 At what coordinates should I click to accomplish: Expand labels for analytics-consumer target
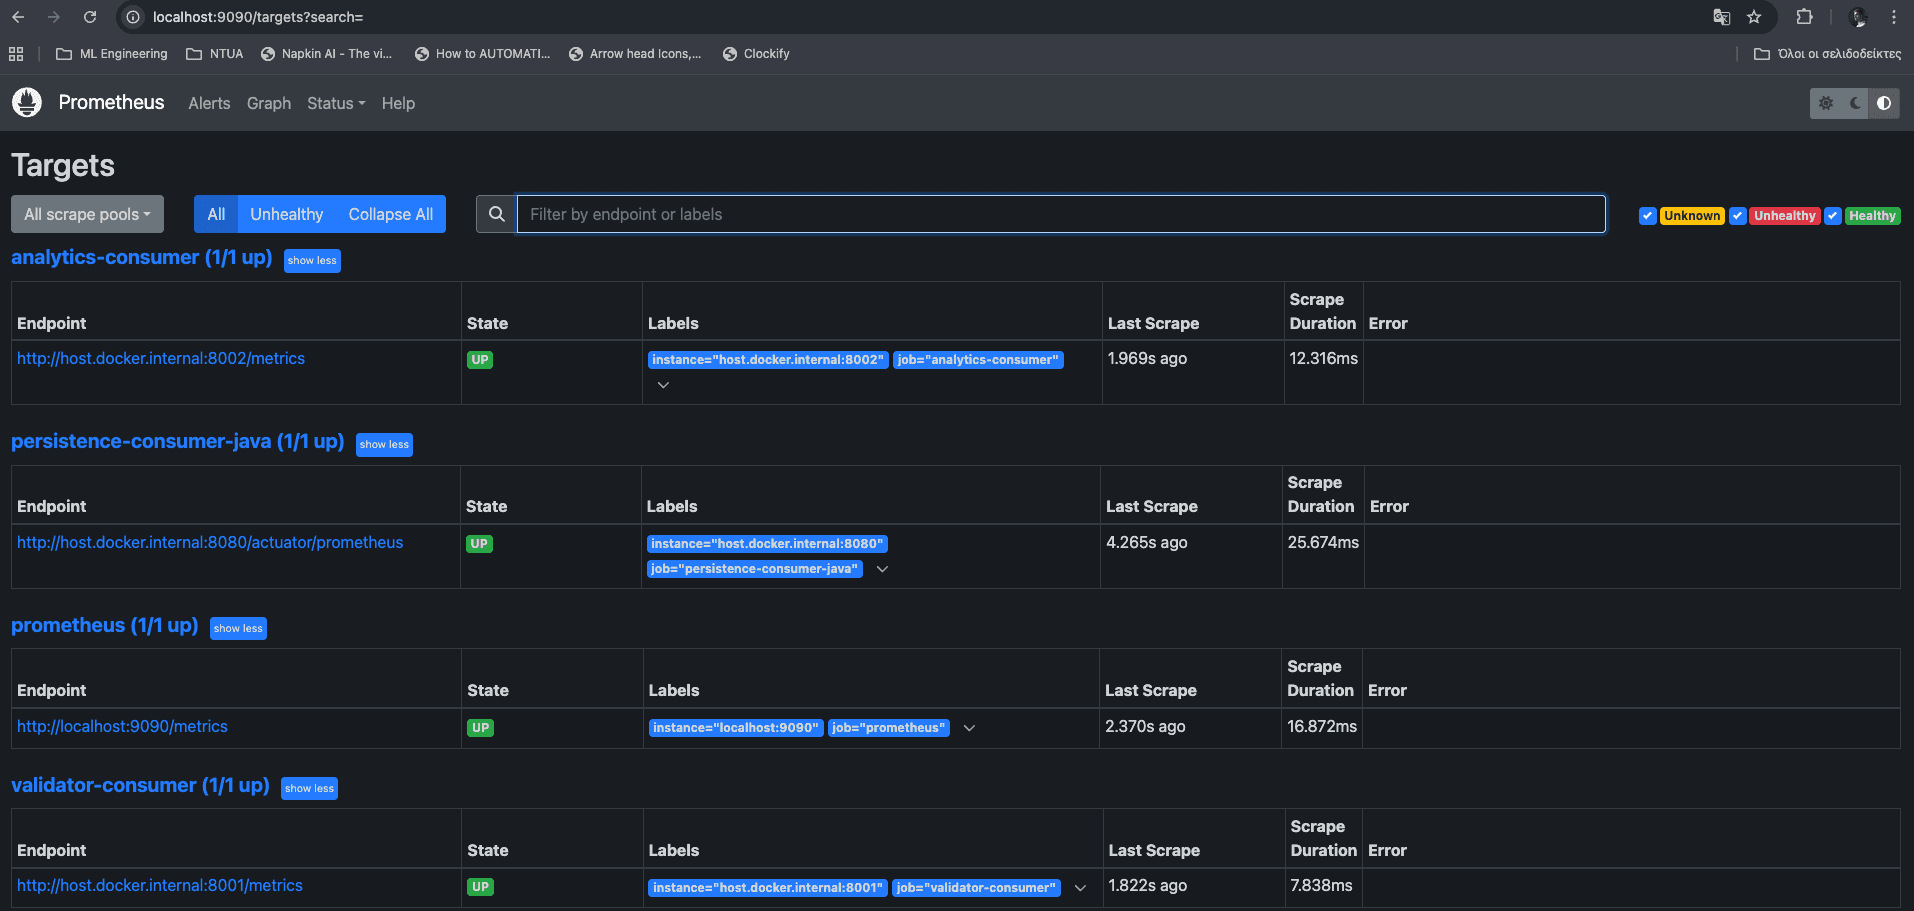click(663, 385)
